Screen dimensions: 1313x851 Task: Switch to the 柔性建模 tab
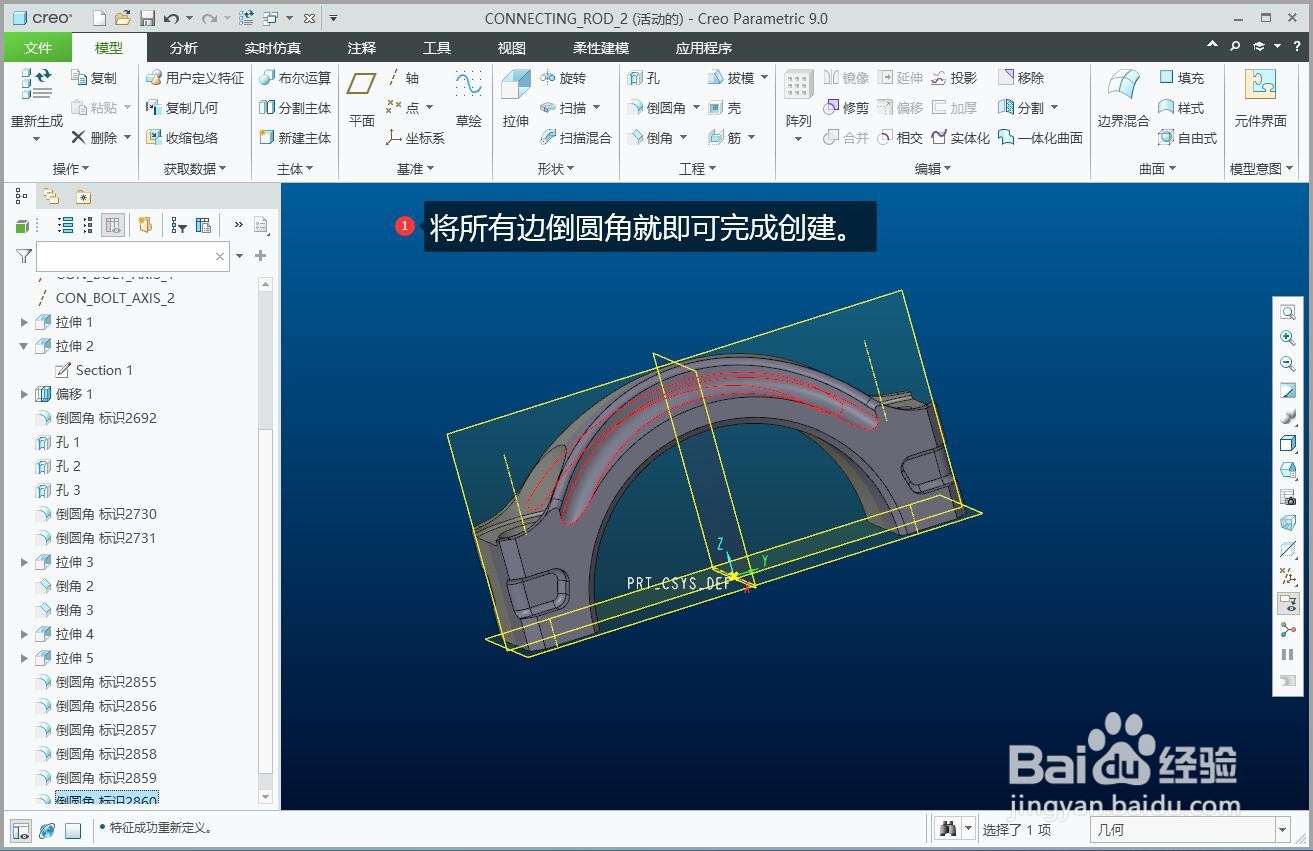click(601, 48)
